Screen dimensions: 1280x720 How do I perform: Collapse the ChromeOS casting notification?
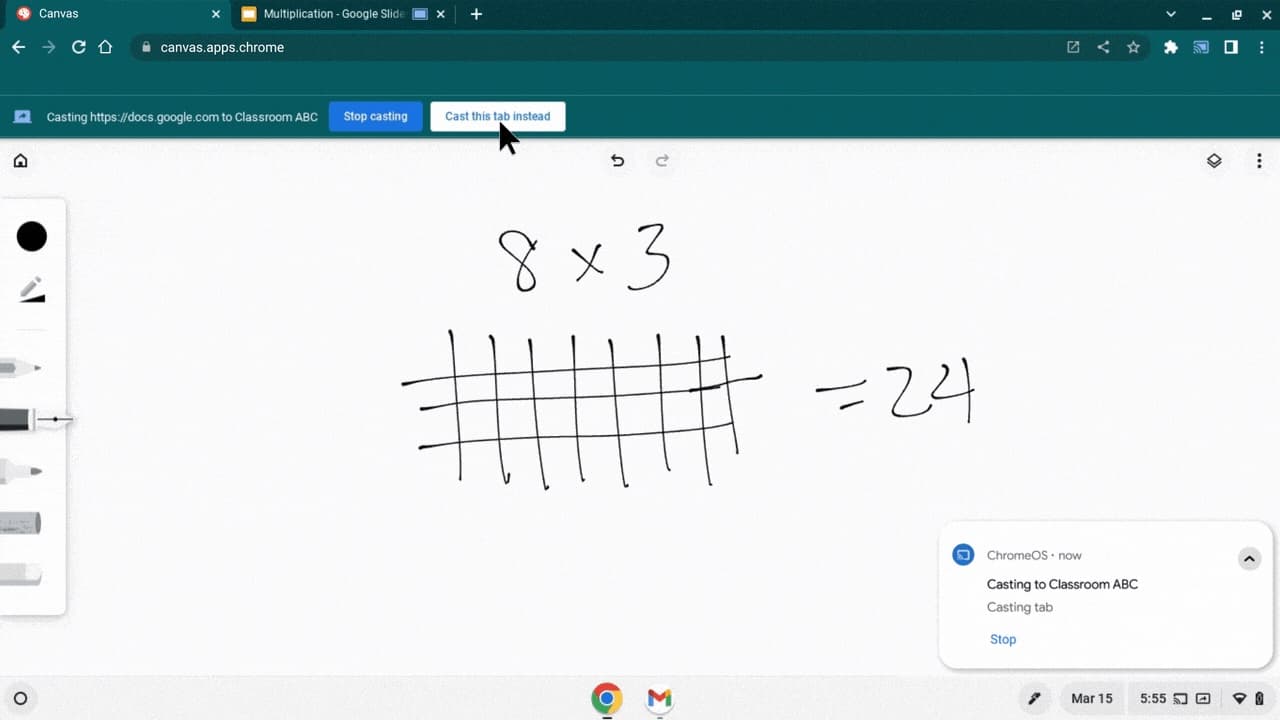pos(1249,559)
